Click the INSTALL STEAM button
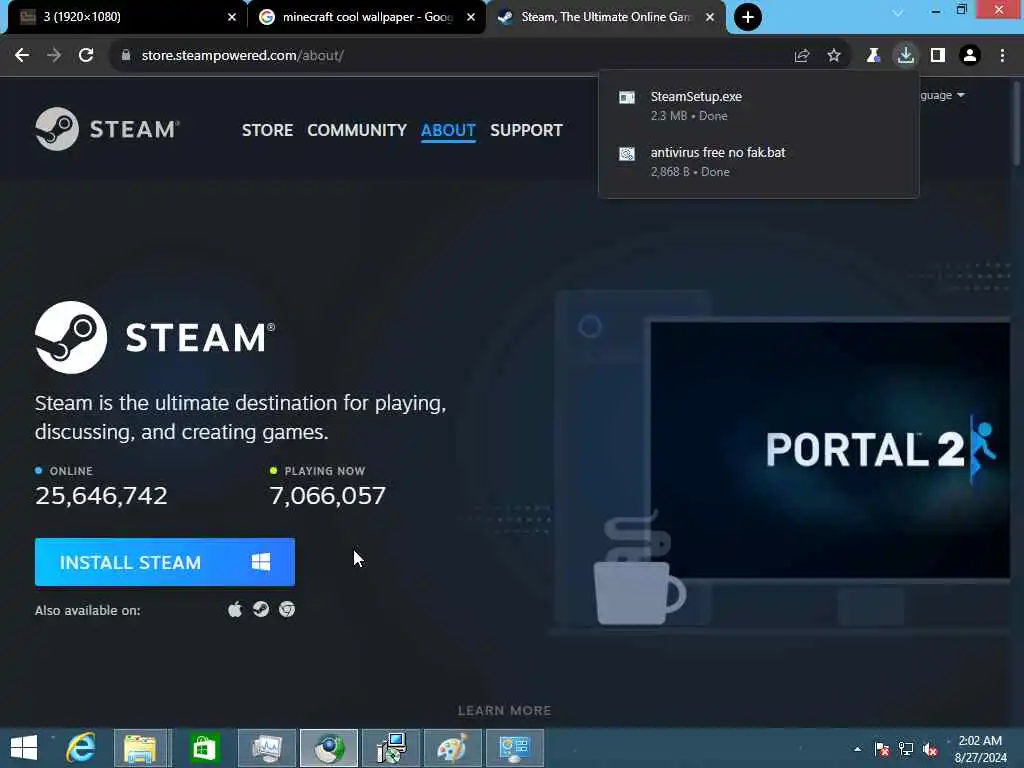This screenshot has width=1024, height=768. pos(165,562)
